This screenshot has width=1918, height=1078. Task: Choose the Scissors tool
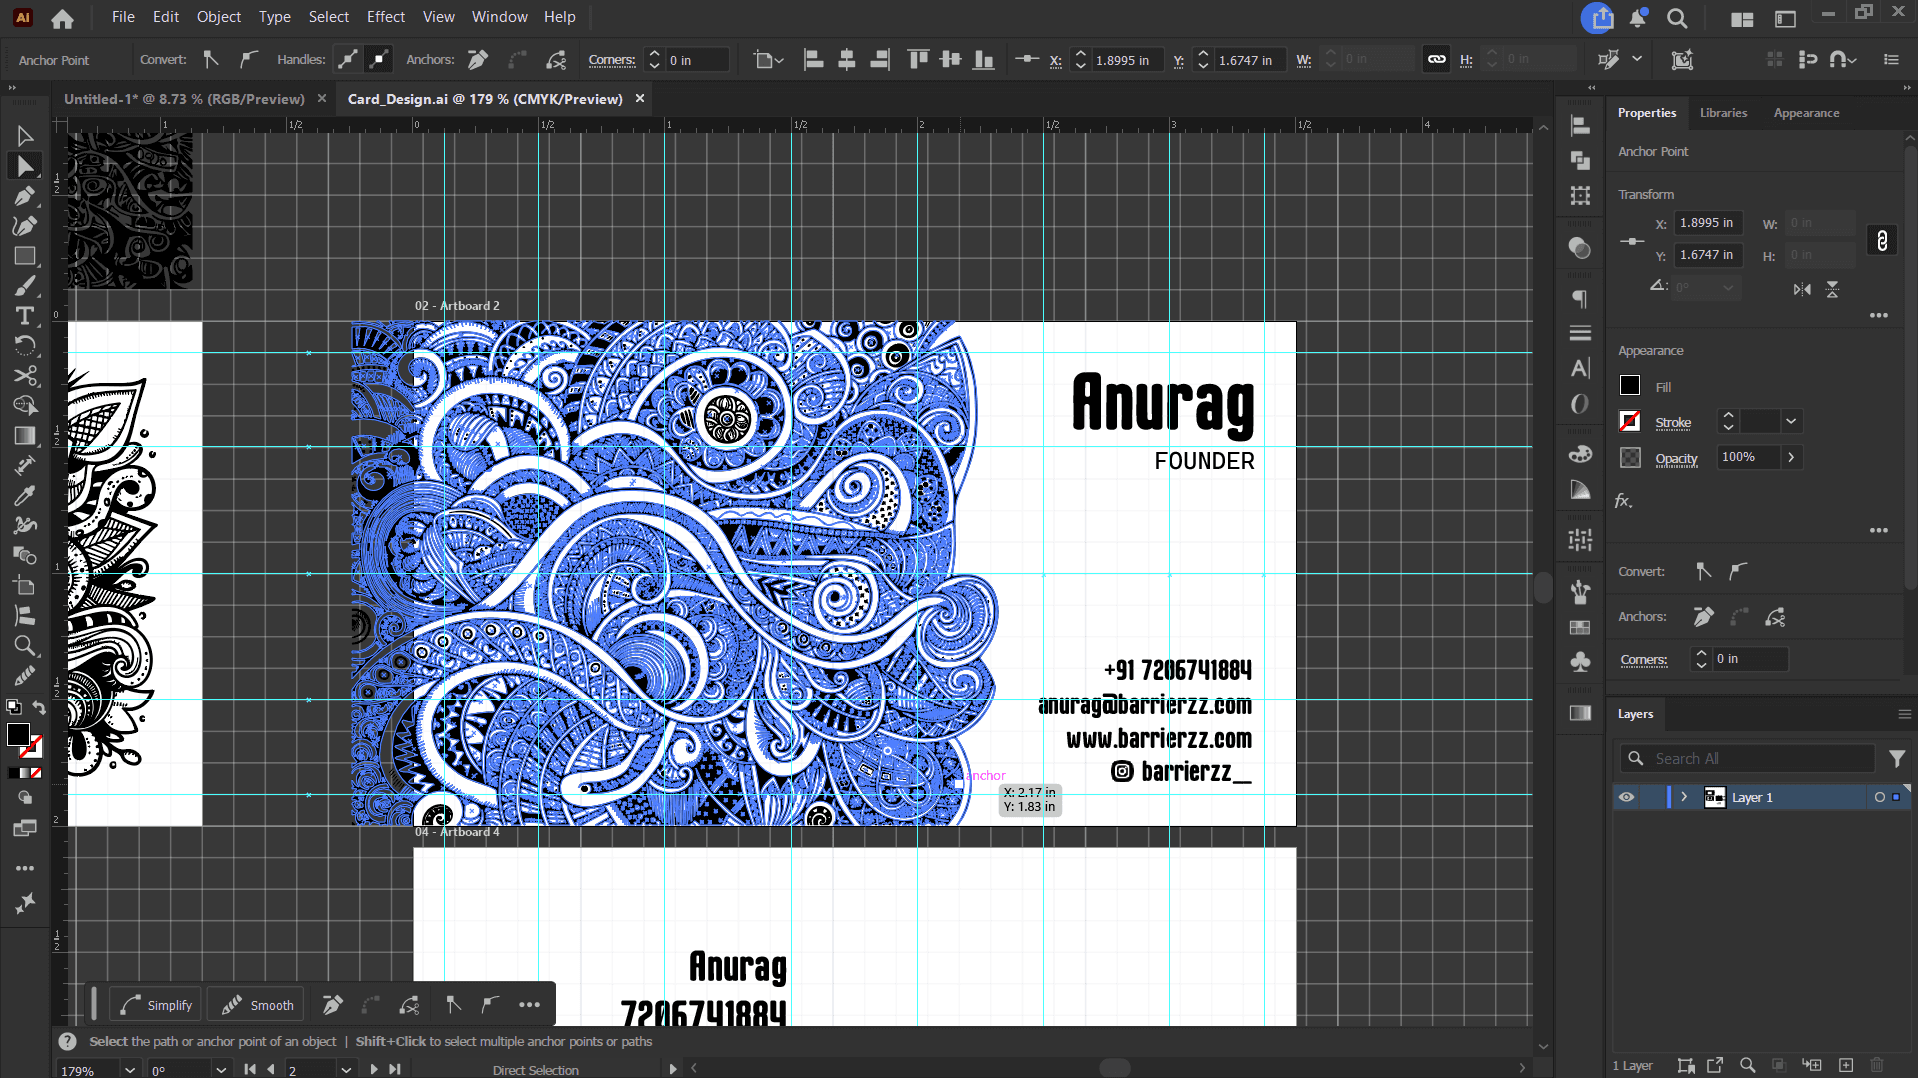[x=25, y=376]
